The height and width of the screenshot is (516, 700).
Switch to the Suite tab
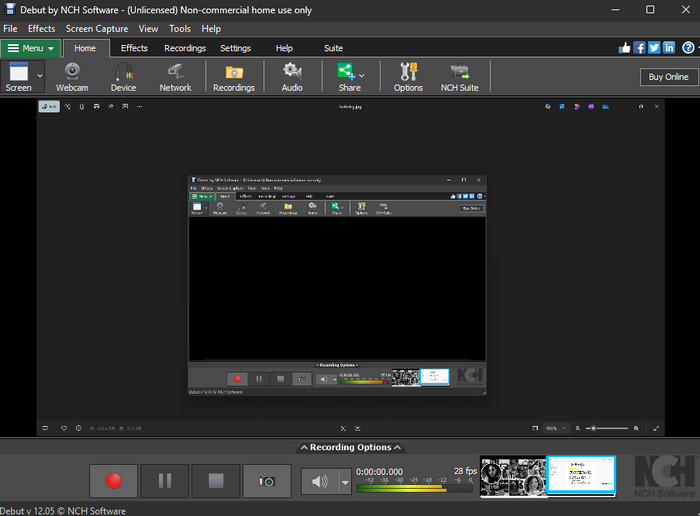point(333,48)
